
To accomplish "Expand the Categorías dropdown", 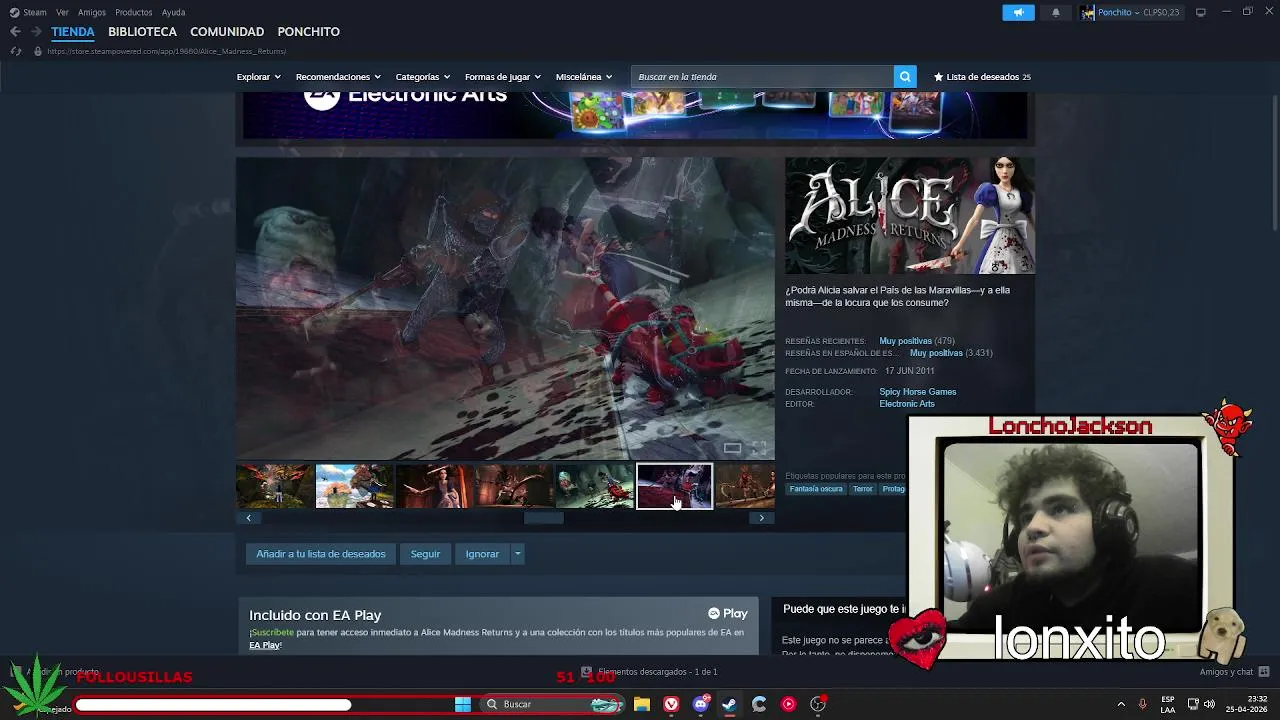I will click(422, 77).
